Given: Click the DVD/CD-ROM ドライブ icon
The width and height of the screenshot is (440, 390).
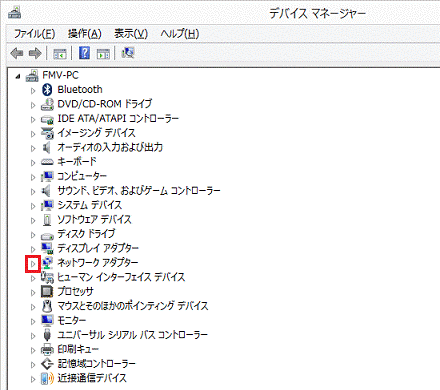Looking at the screenshot, I should (47, 104).
